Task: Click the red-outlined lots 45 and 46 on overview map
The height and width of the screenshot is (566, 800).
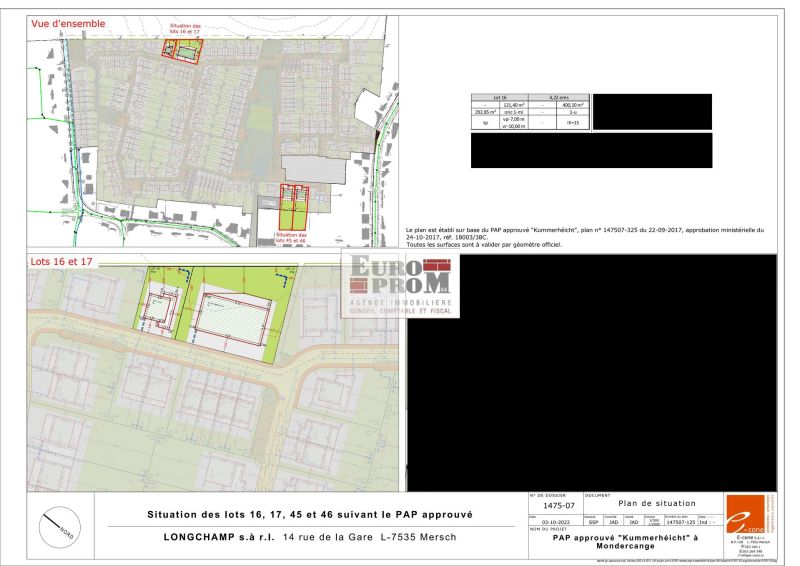Action: (x=294, y=207)
